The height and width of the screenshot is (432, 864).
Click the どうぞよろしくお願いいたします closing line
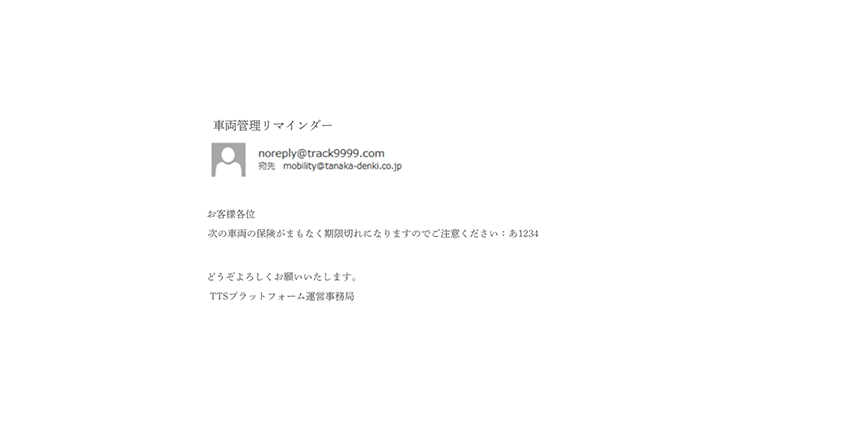pyautogui.click(x=283, y=277)
